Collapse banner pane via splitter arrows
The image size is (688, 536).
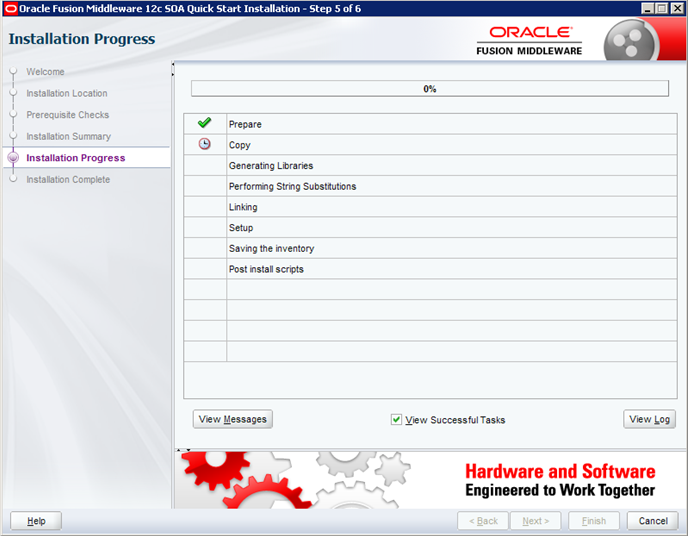188,450
